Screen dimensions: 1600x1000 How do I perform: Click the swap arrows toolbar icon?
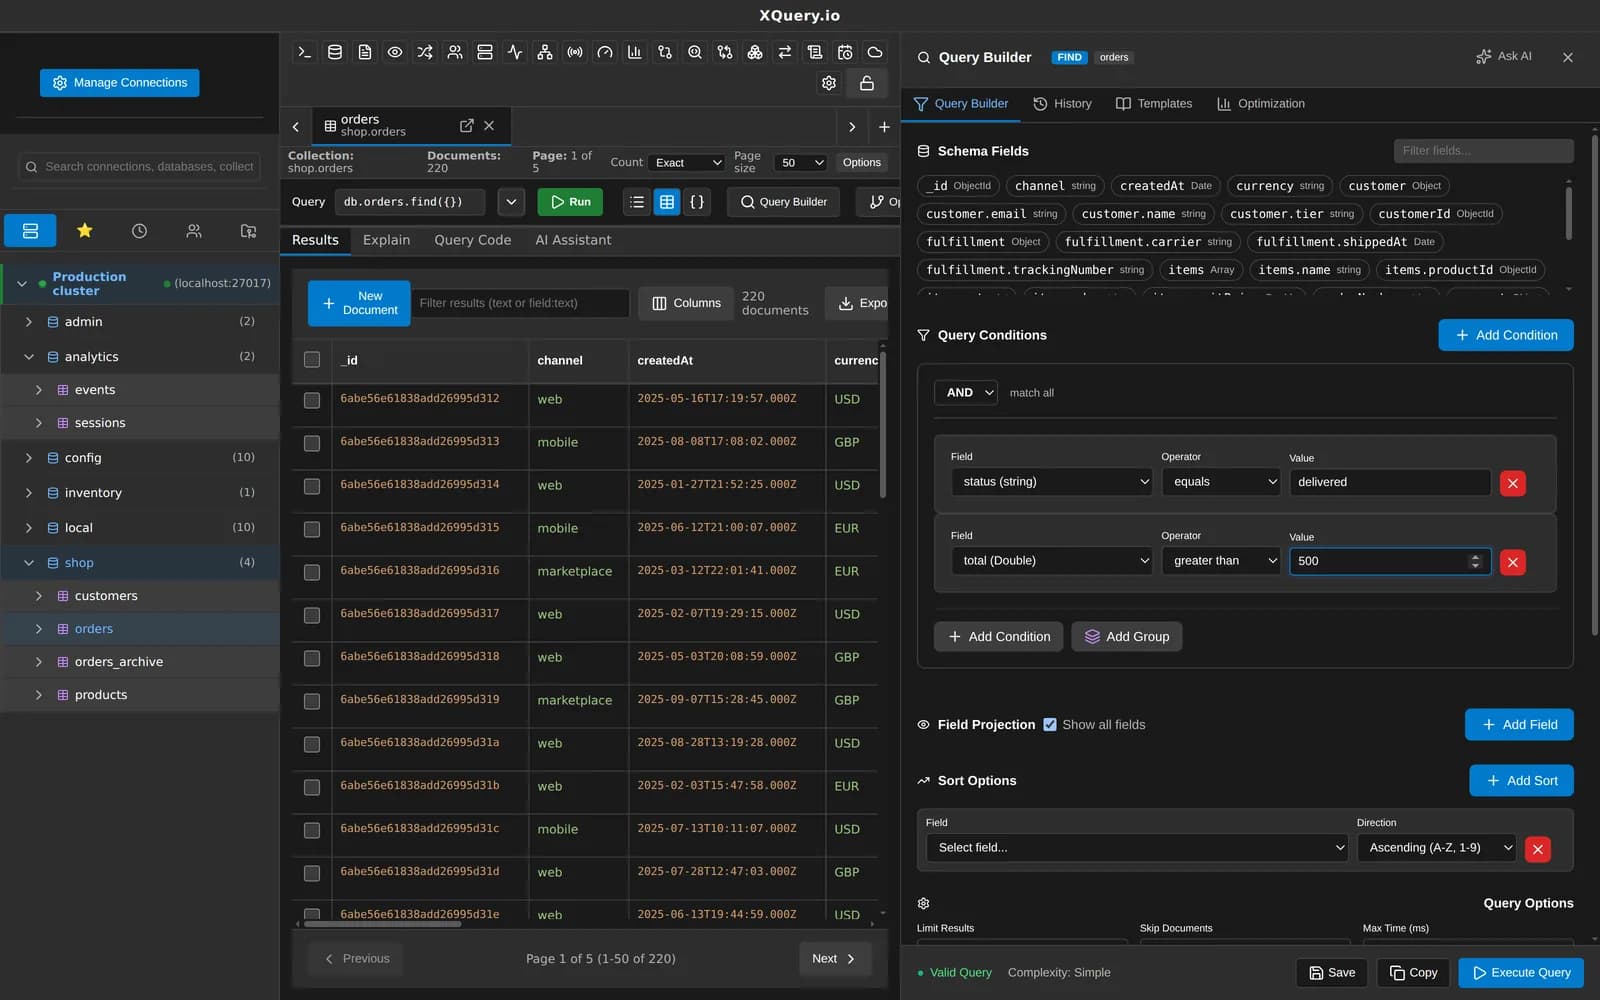point(785,52)
